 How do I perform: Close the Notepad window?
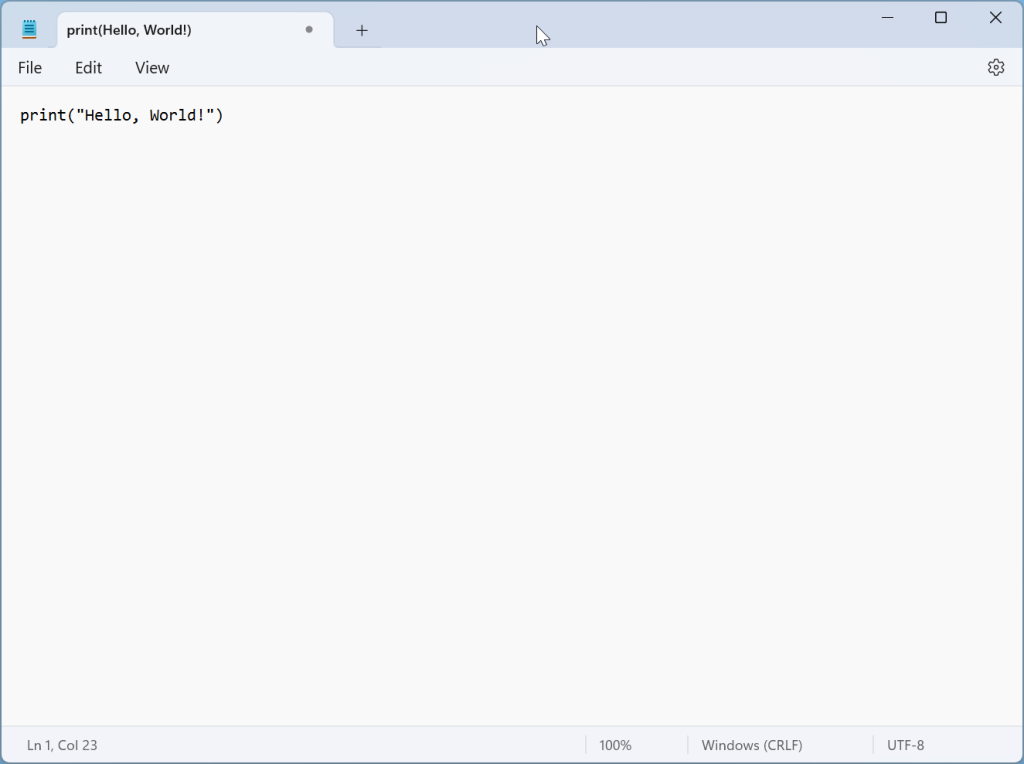click(x=995, y=18)
